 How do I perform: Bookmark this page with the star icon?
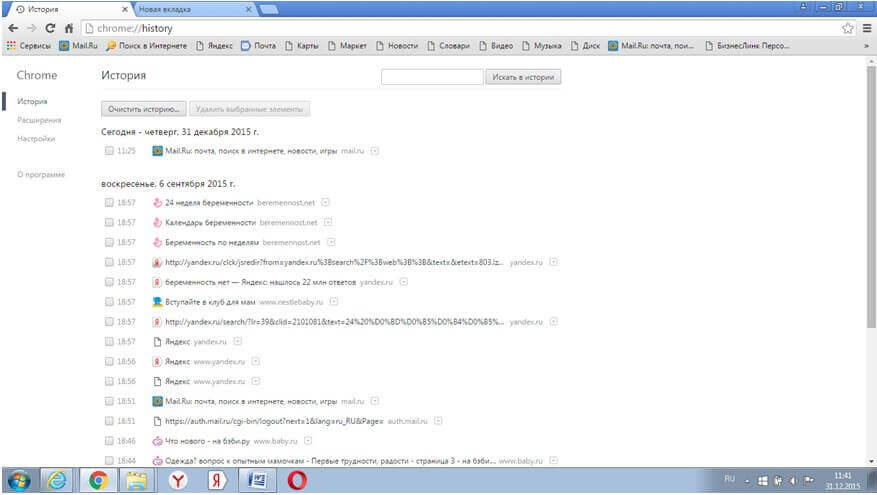pos(848,28)
